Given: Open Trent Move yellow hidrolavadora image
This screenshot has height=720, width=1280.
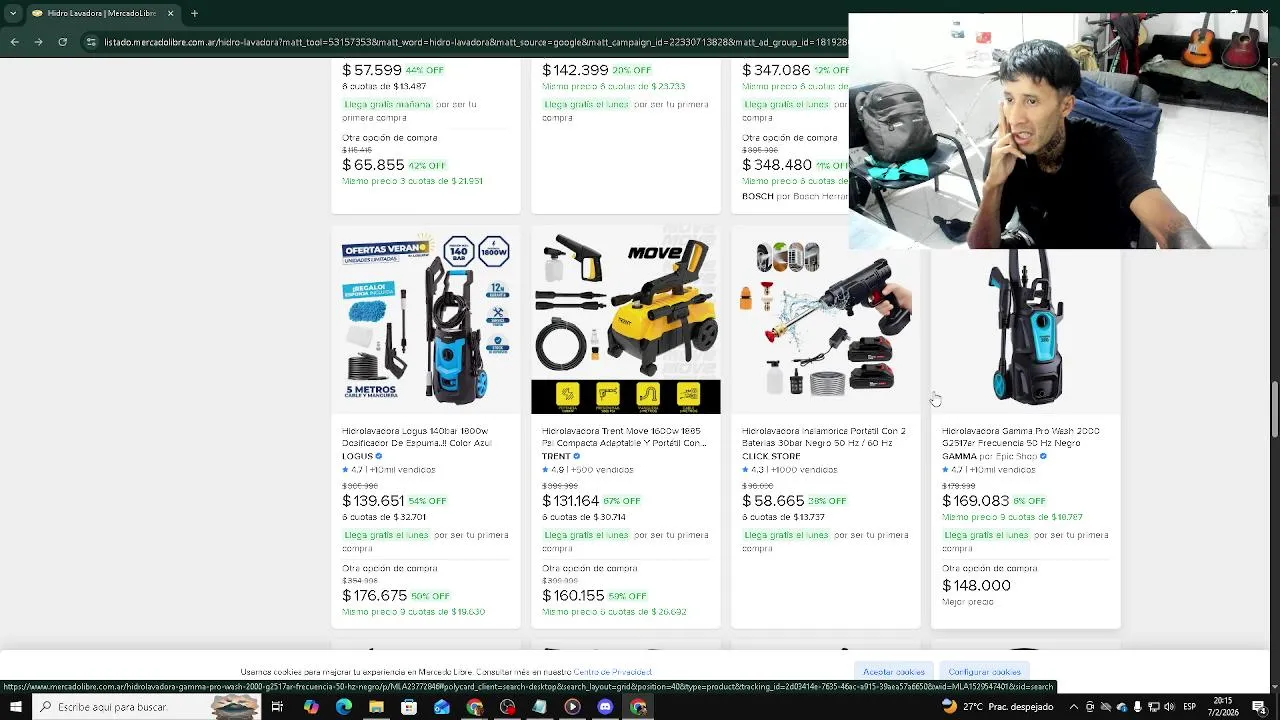Looking at the screenshot, I should pyautogui.click(x=626, y=320).
